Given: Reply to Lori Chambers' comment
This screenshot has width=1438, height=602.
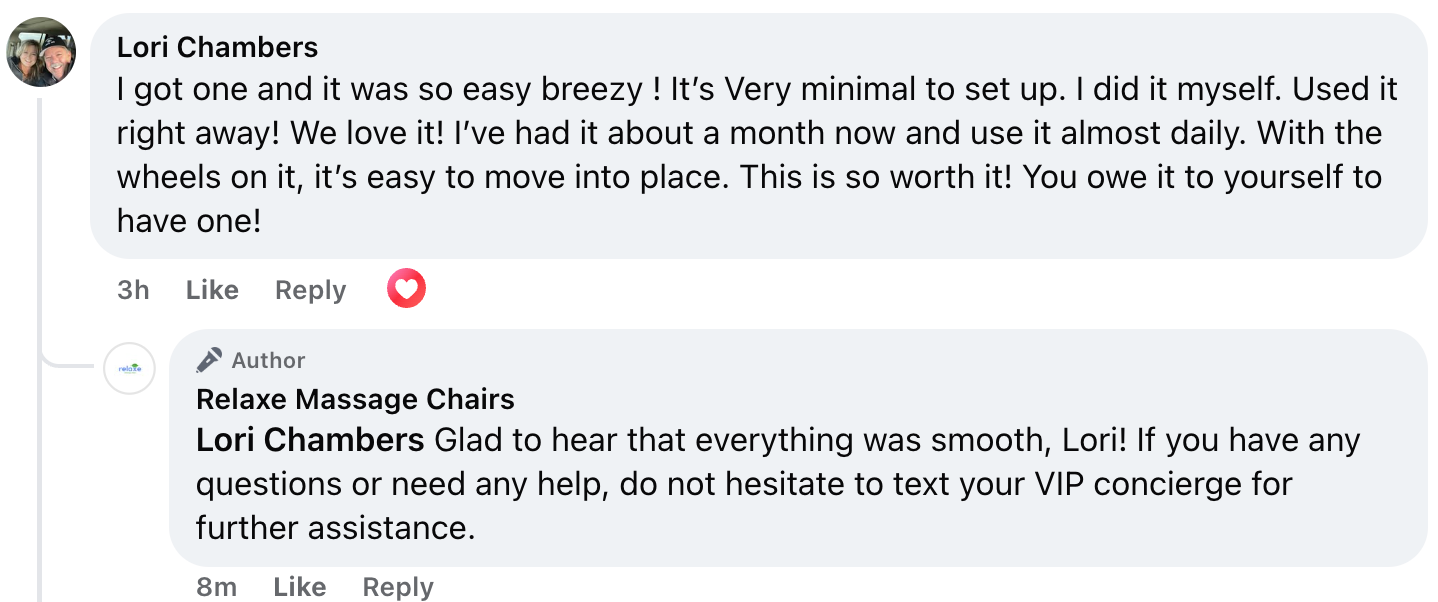Looking at the screenshot, I should (310, 290).
